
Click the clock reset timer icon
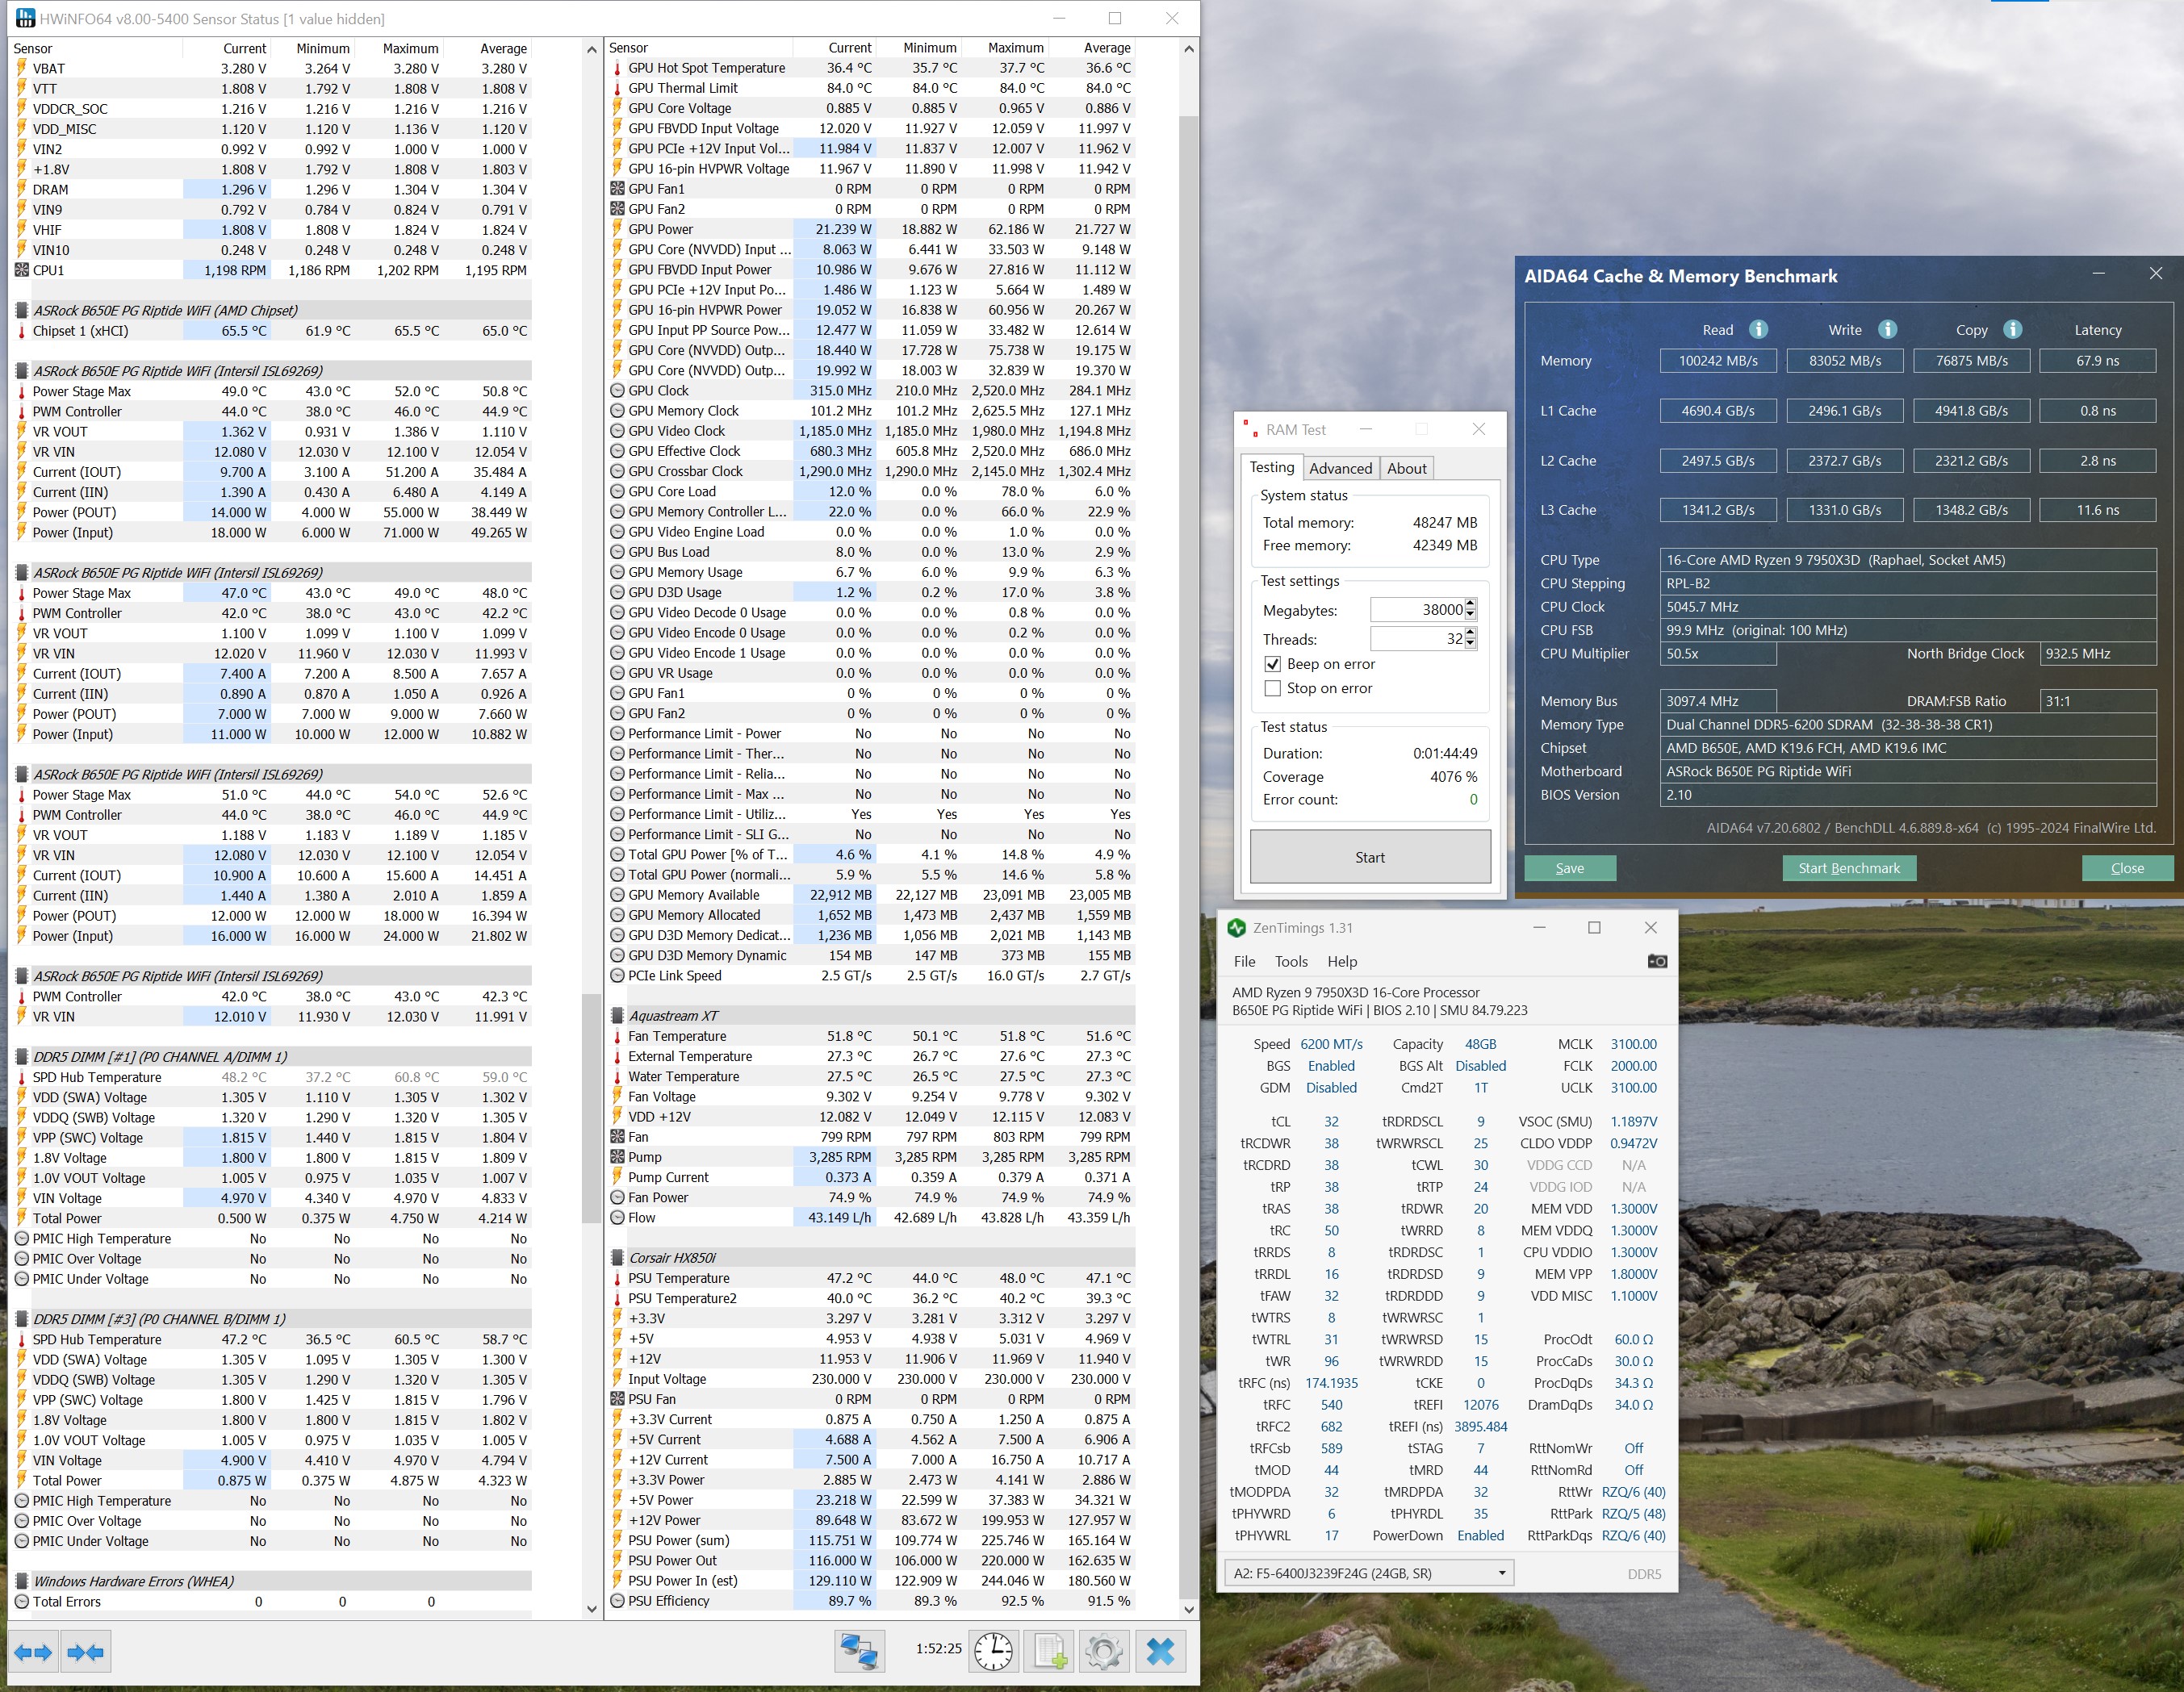[x=993, y=1651]
